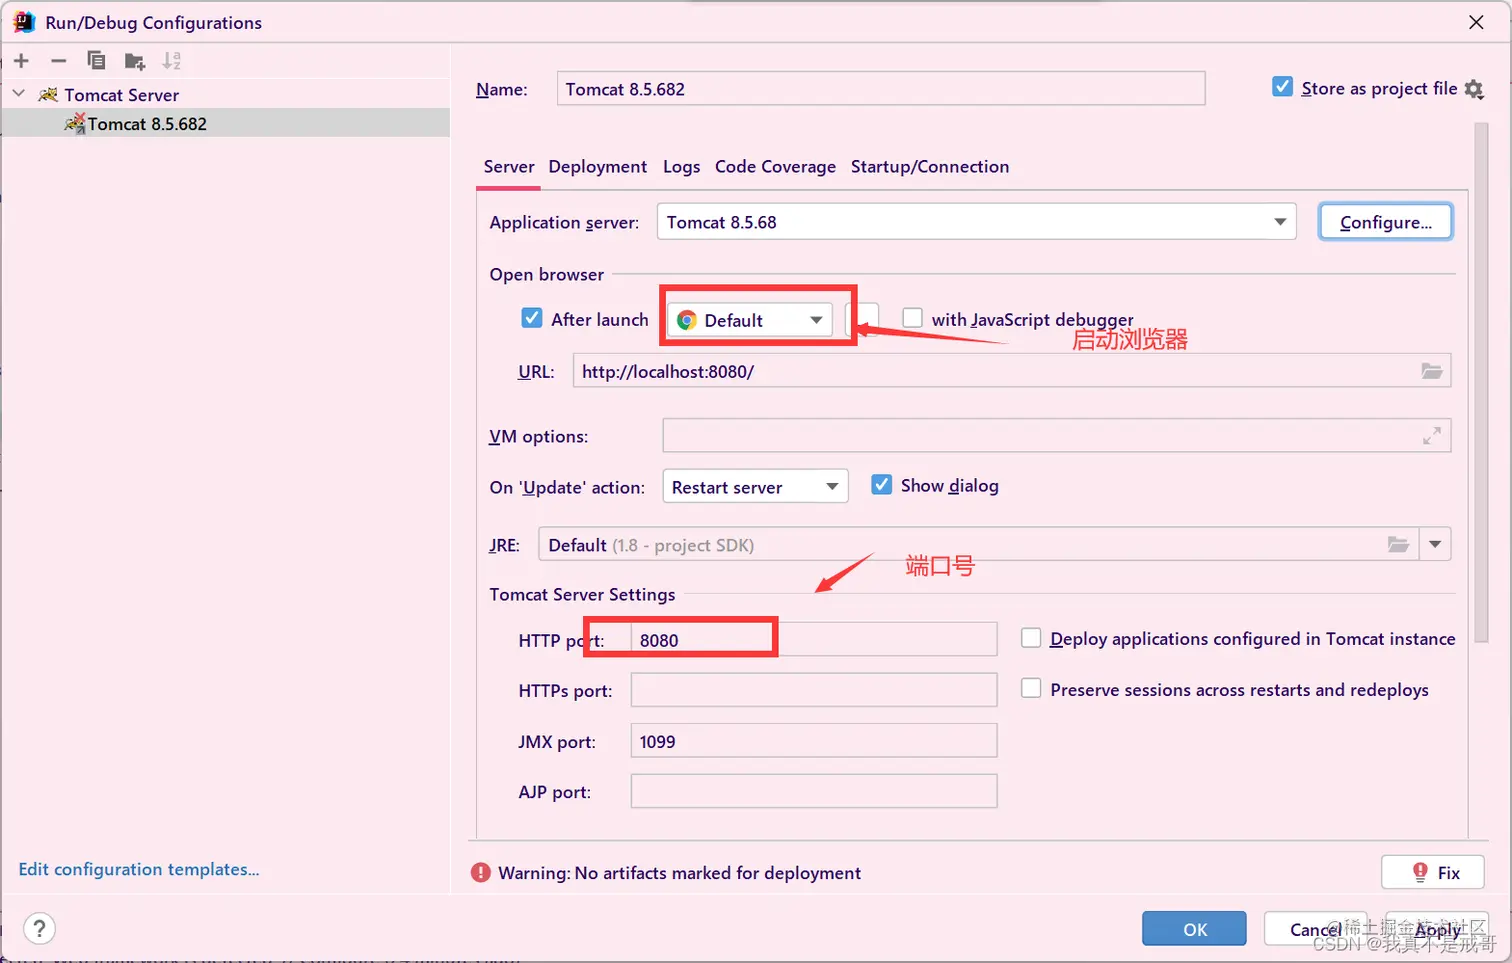Open the On 'Update' action dropdown

pyautogui.click(x=755, y=487)
